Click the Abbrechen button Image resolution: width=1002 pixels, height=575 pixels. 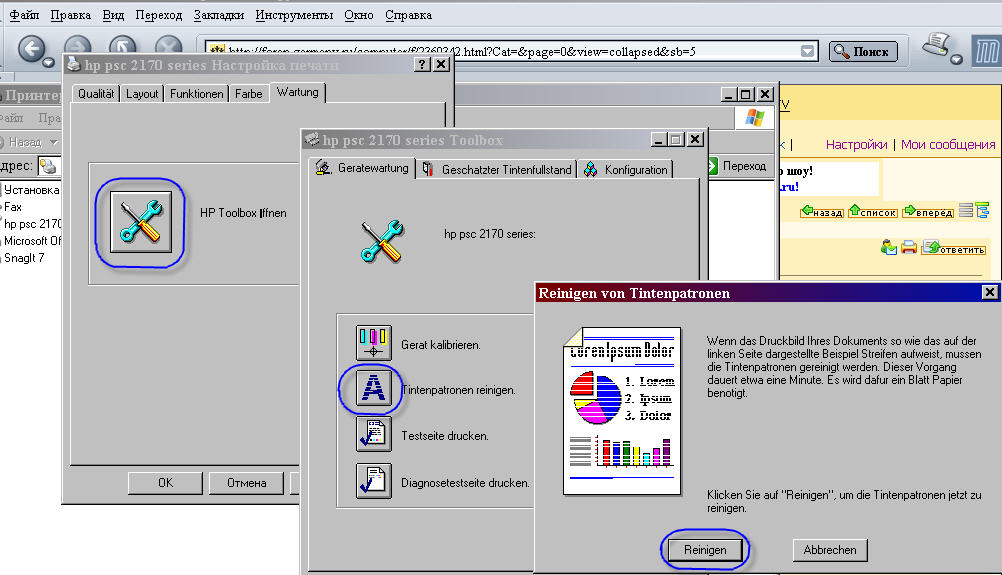coord(829,549)
